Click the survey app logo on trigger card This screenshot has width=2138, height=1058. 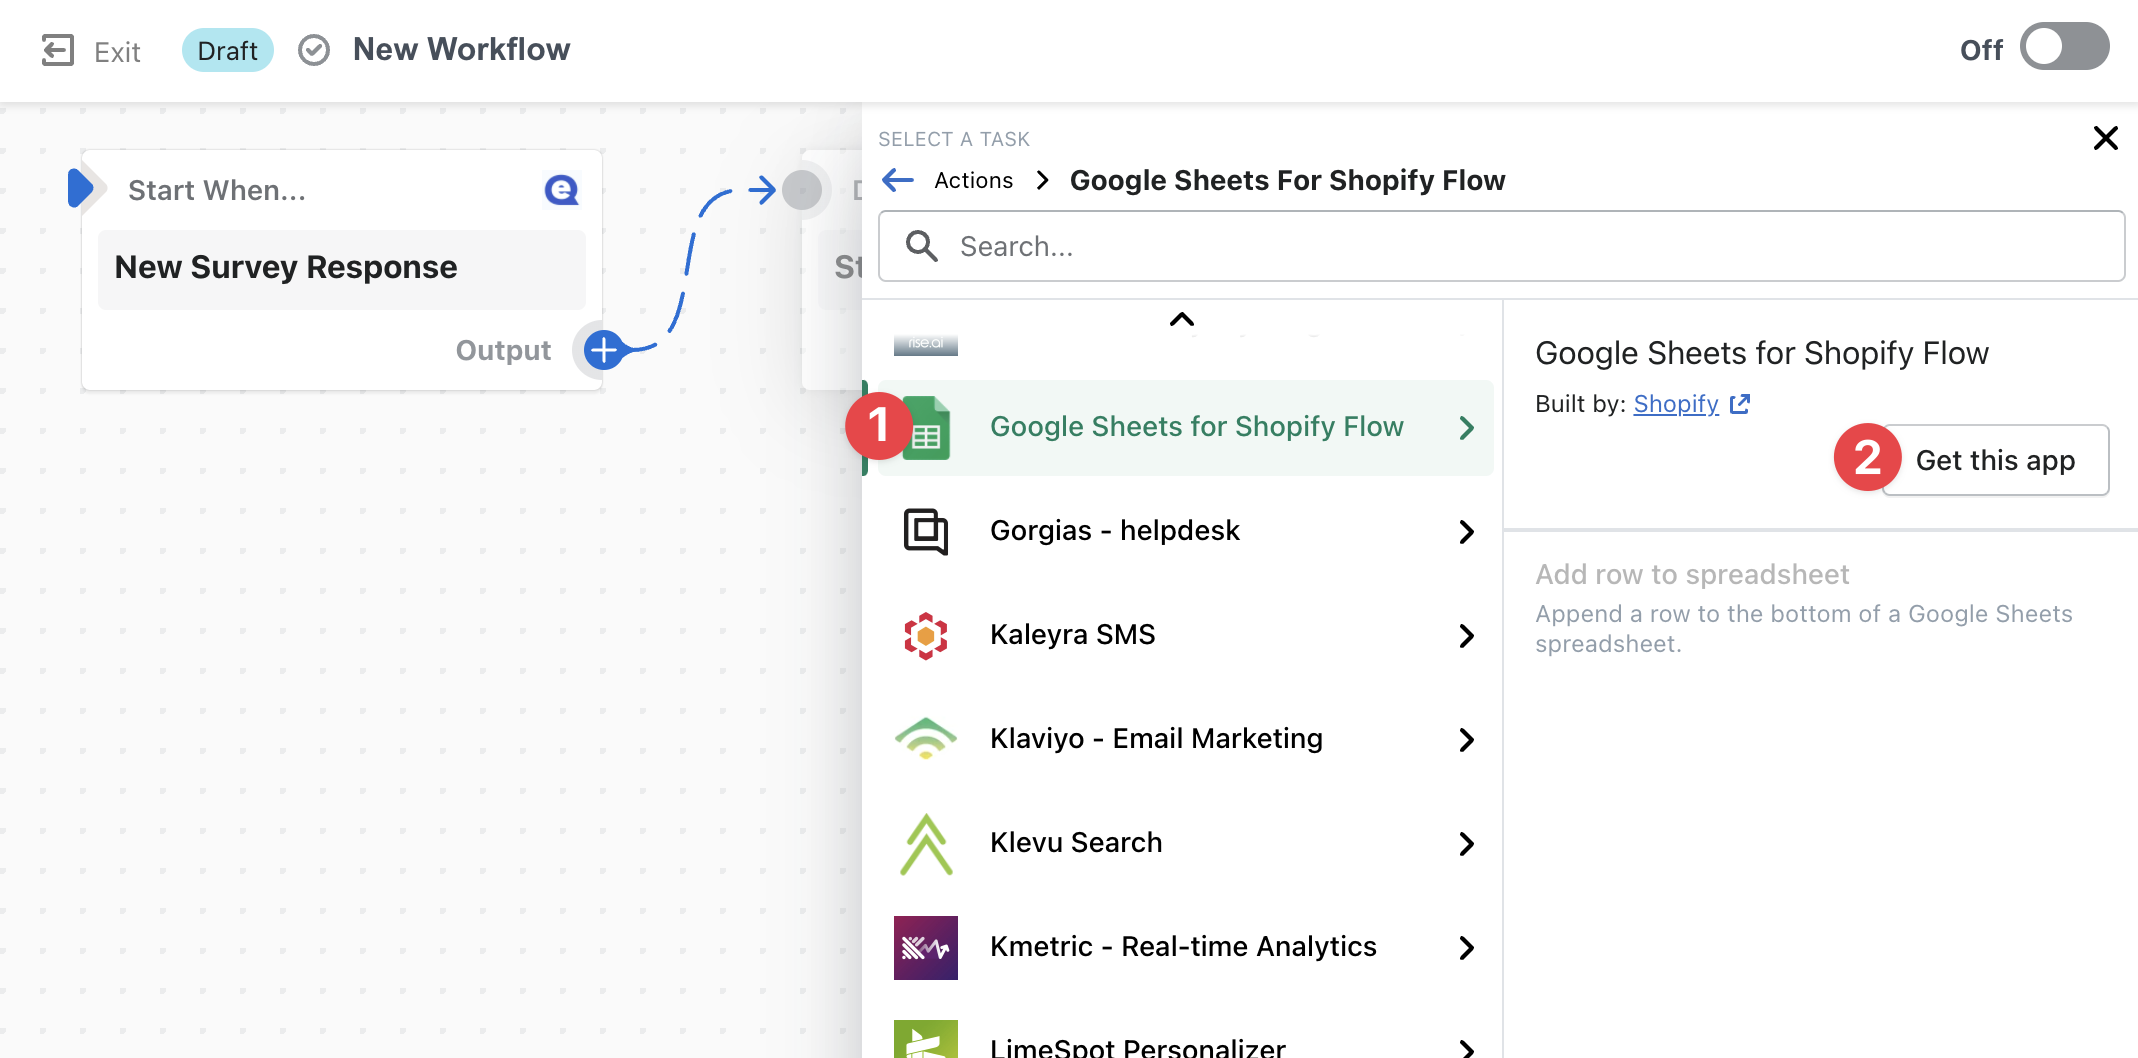(x=562, y=189)
